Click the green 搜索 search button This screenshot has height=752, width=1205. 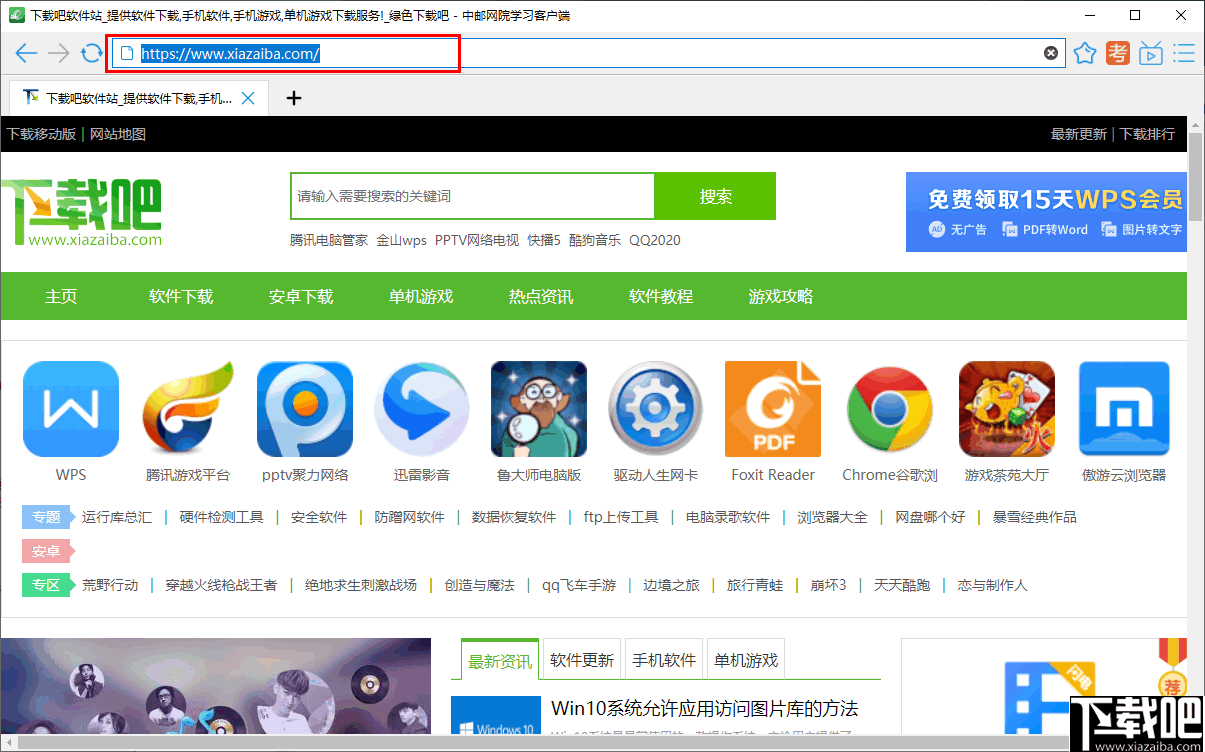714,196
